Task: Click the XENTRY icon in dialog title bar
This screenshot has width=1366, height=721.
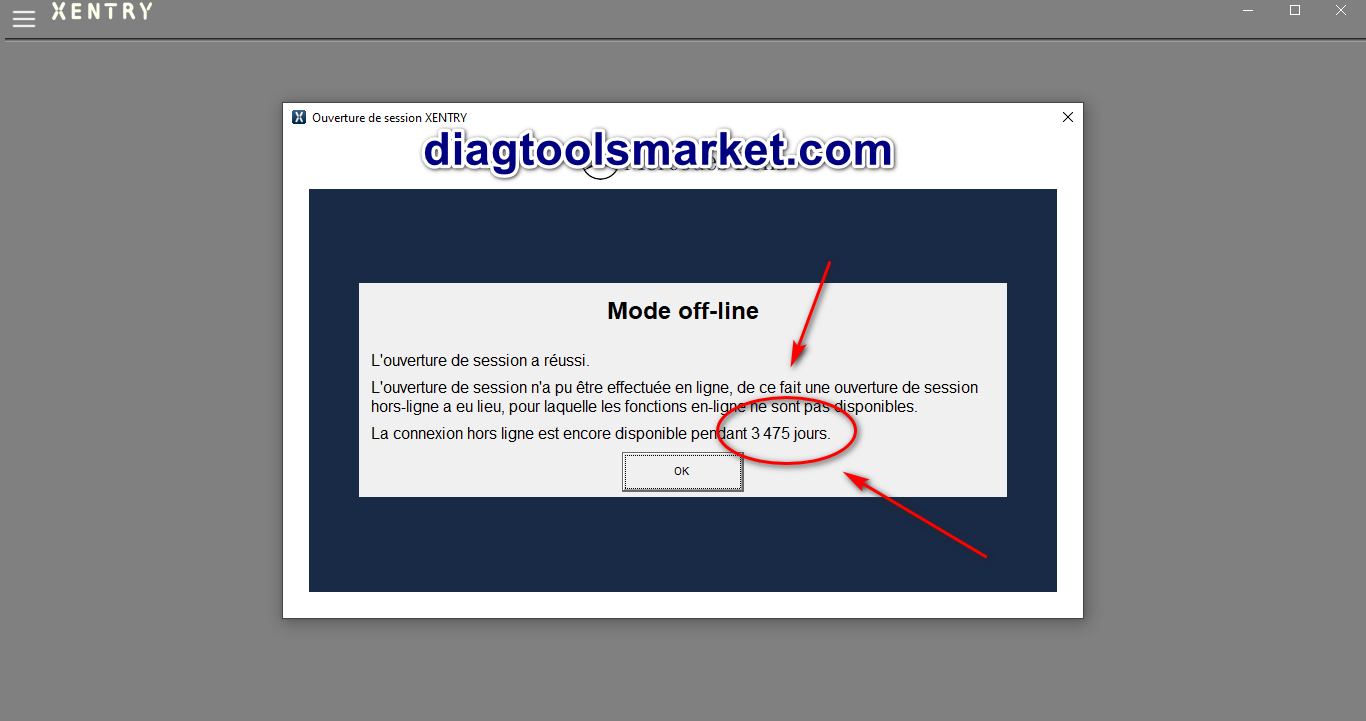Action: pos(298,117)
